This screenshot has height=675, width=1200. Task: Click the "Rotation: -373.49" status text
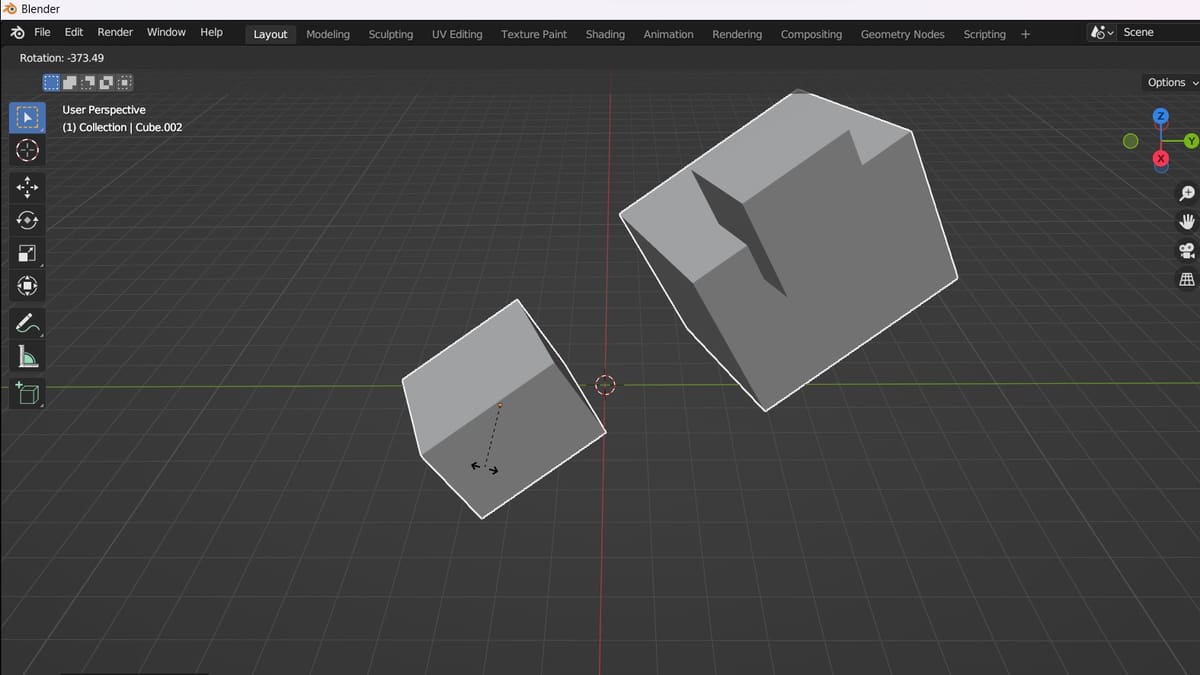click(62, 58)
